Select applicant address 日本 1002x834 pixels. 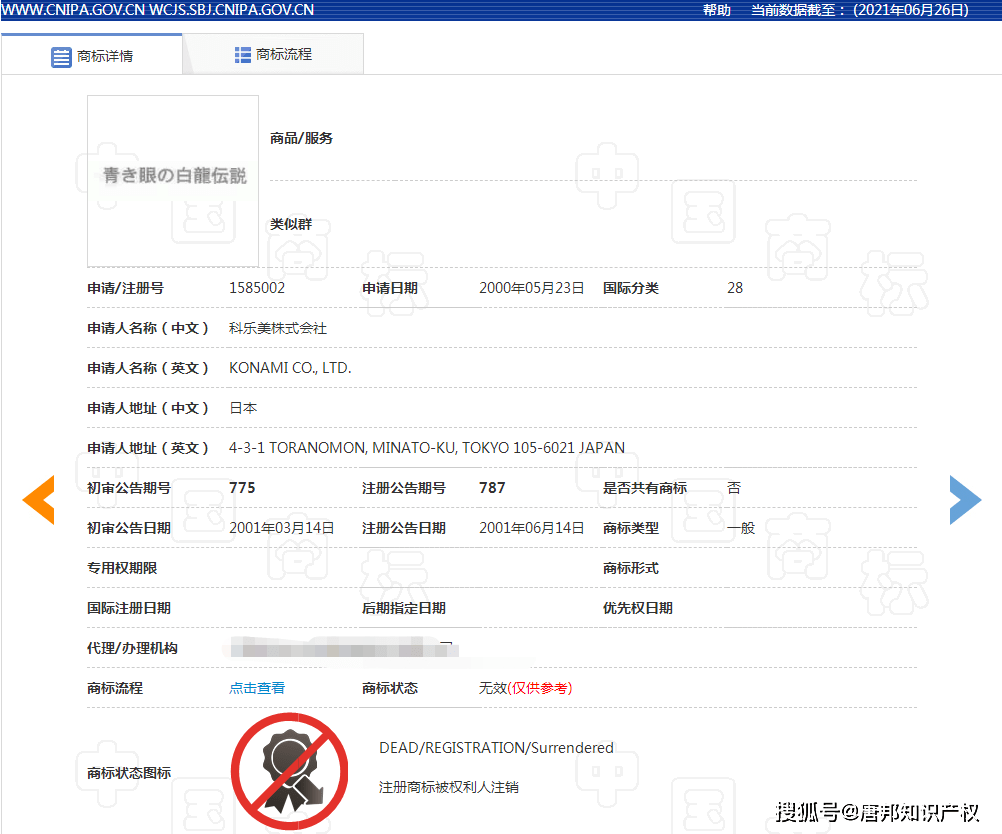(x=243, y=408)
